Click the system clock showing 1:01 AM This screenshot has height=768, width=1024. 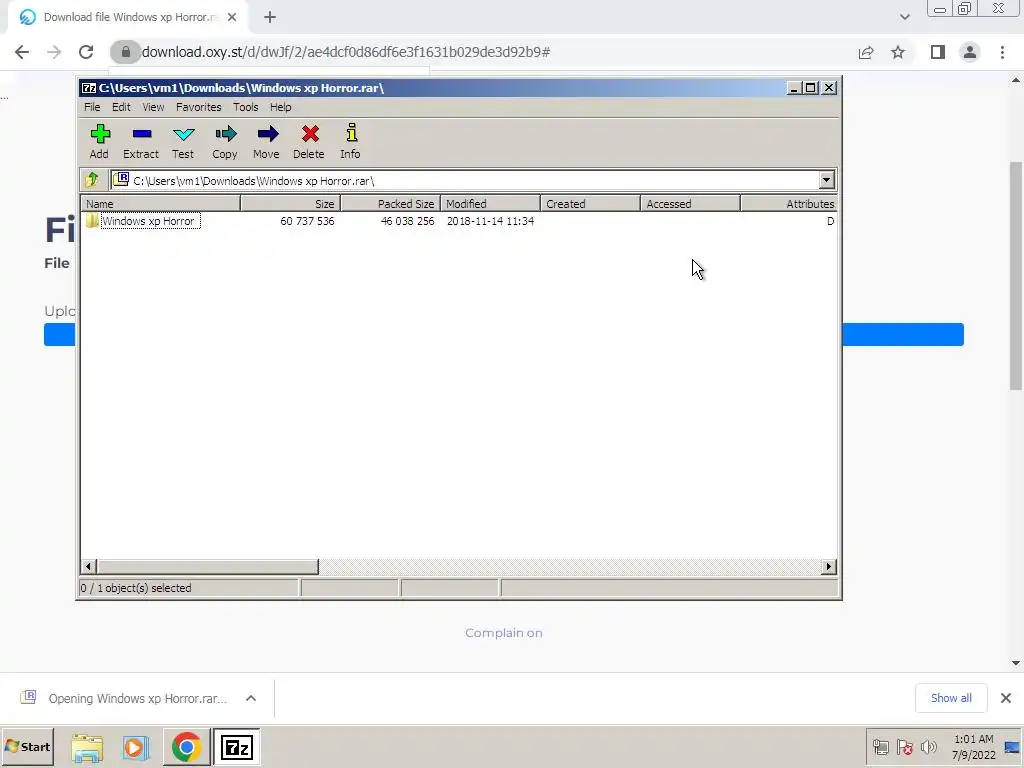coord(974,746)
